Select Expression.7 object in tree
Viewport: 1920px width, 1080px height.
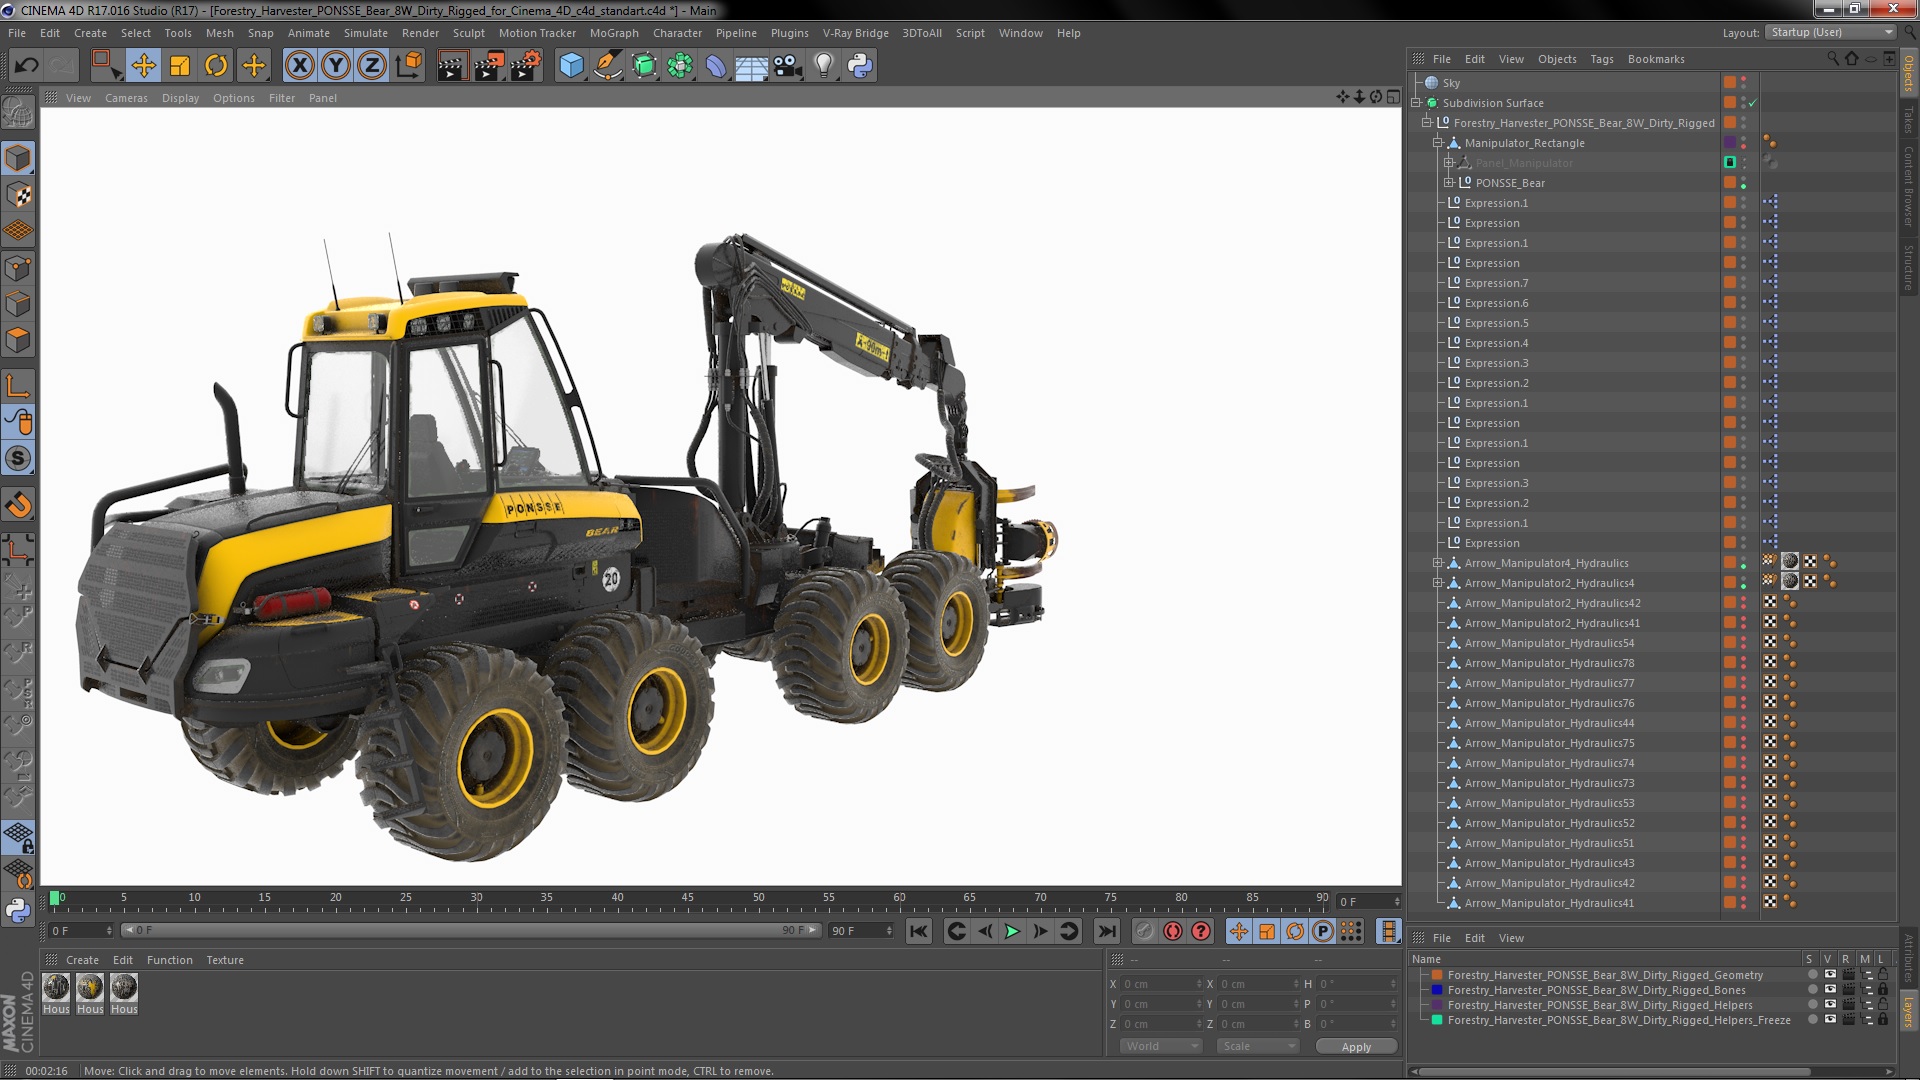[1496, 283]
